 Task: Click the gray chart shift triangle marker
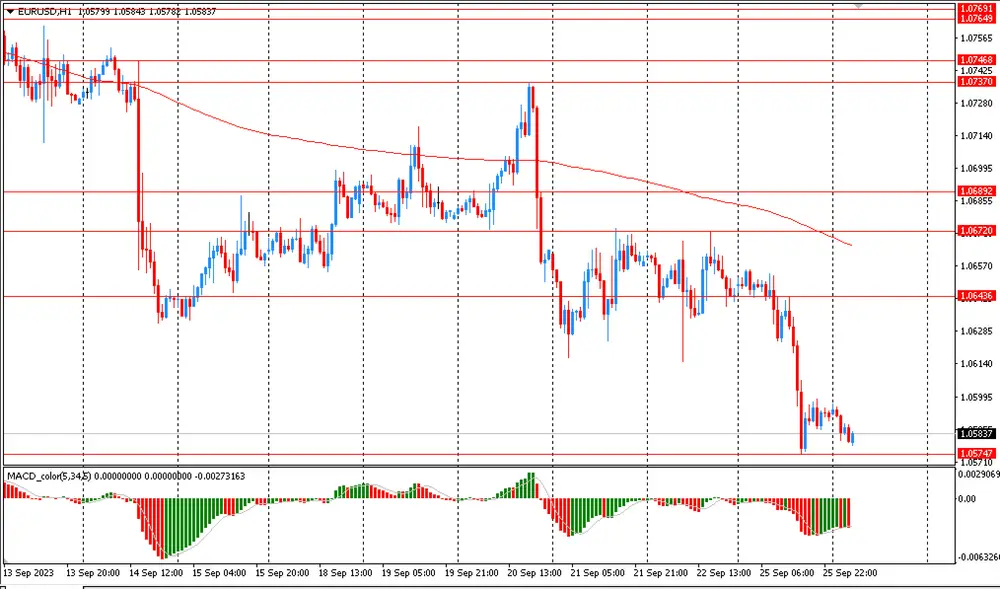click(857, 5)
